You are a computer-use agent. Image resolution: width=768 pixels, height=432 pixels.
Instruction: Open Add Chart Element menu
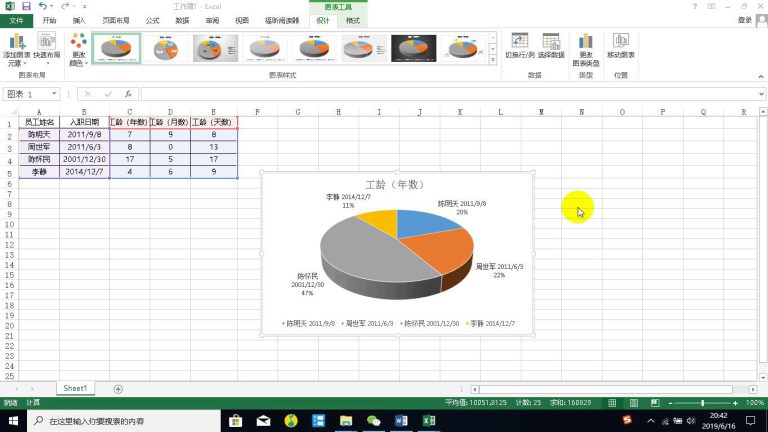(17, 49)
